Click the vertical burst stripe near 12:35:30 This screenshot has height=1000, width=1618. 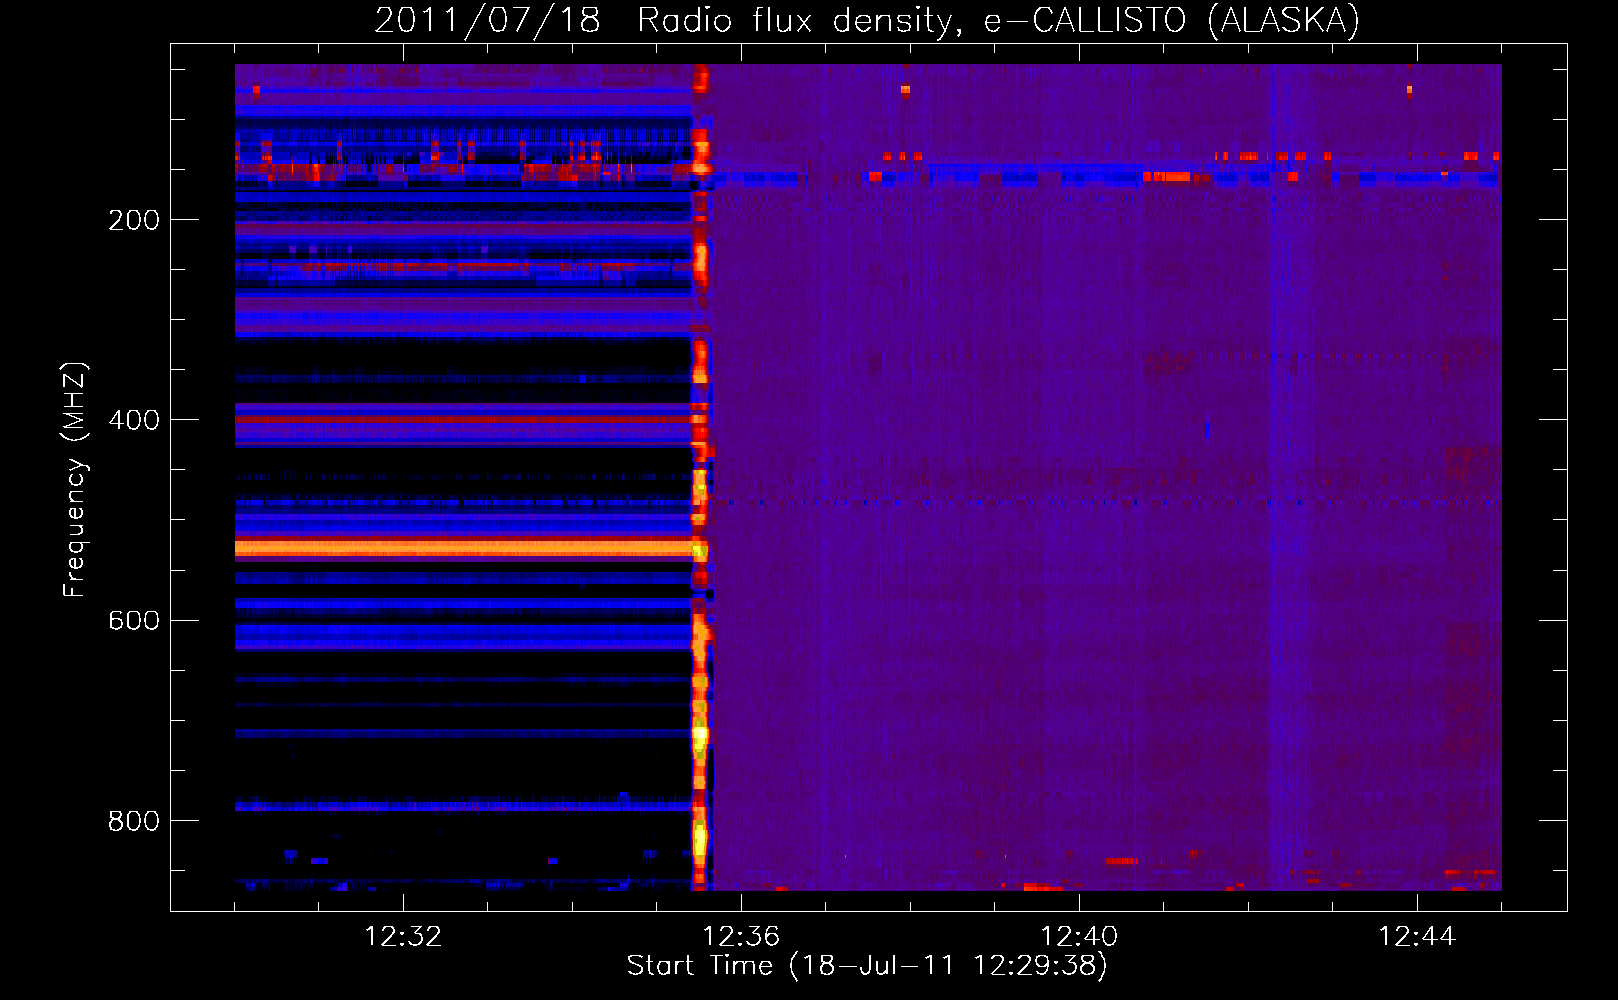[701, 477]
